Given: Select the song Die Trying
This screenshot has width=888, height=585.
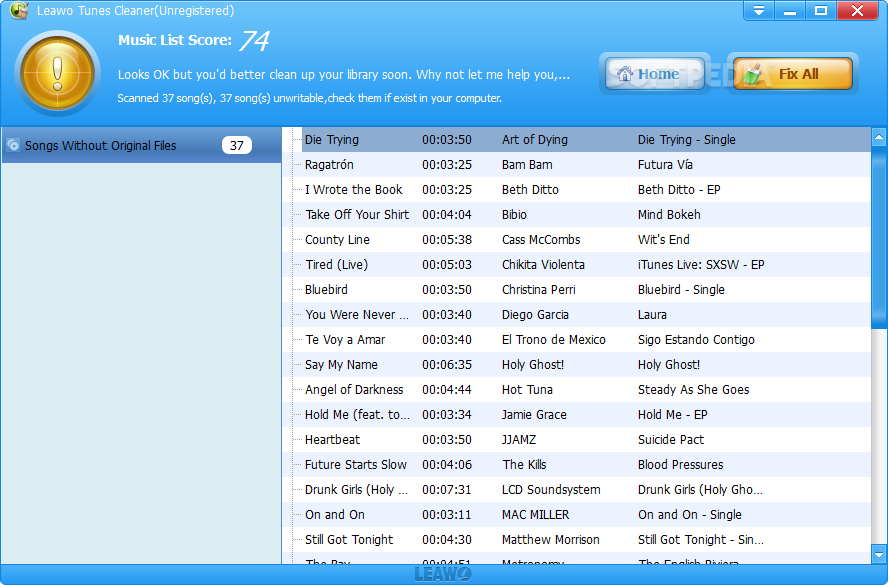Looking at the screenshot, I should point(331,140).
